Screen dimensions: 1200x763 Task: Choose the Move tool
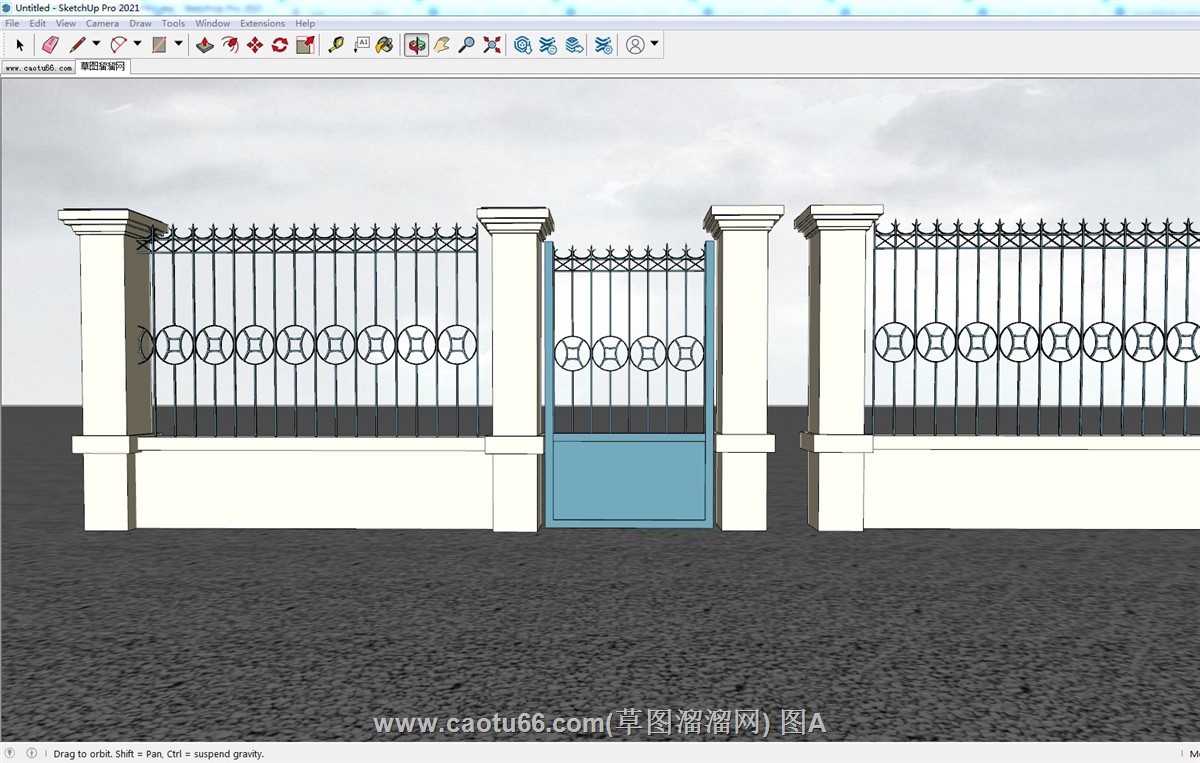(255, 45)
